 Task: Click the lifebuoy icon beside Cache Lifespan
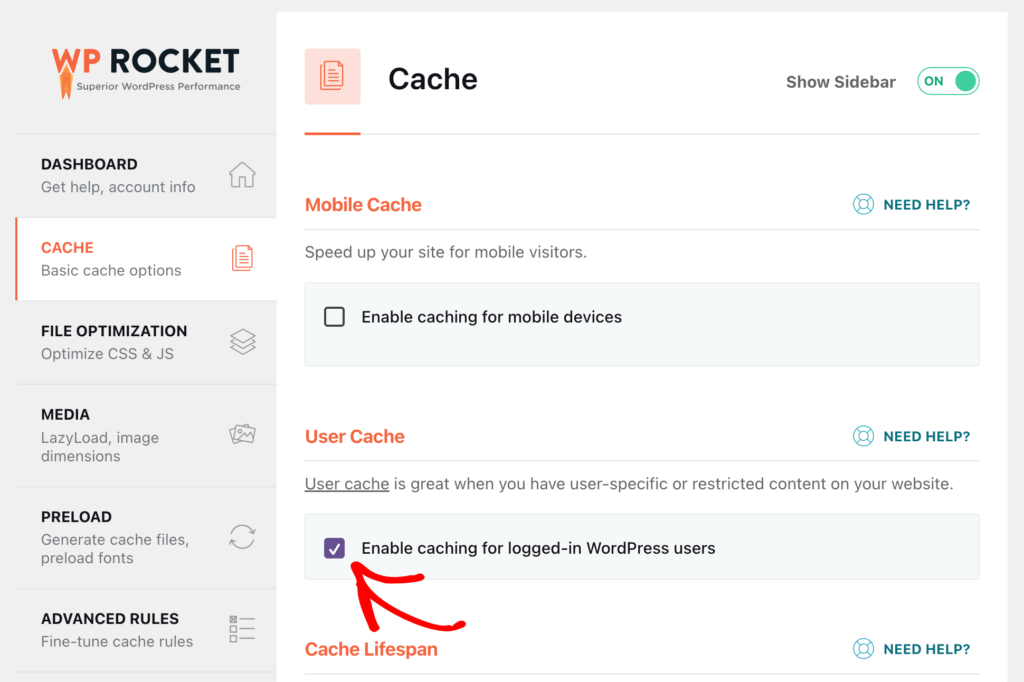tap(863, 649)
